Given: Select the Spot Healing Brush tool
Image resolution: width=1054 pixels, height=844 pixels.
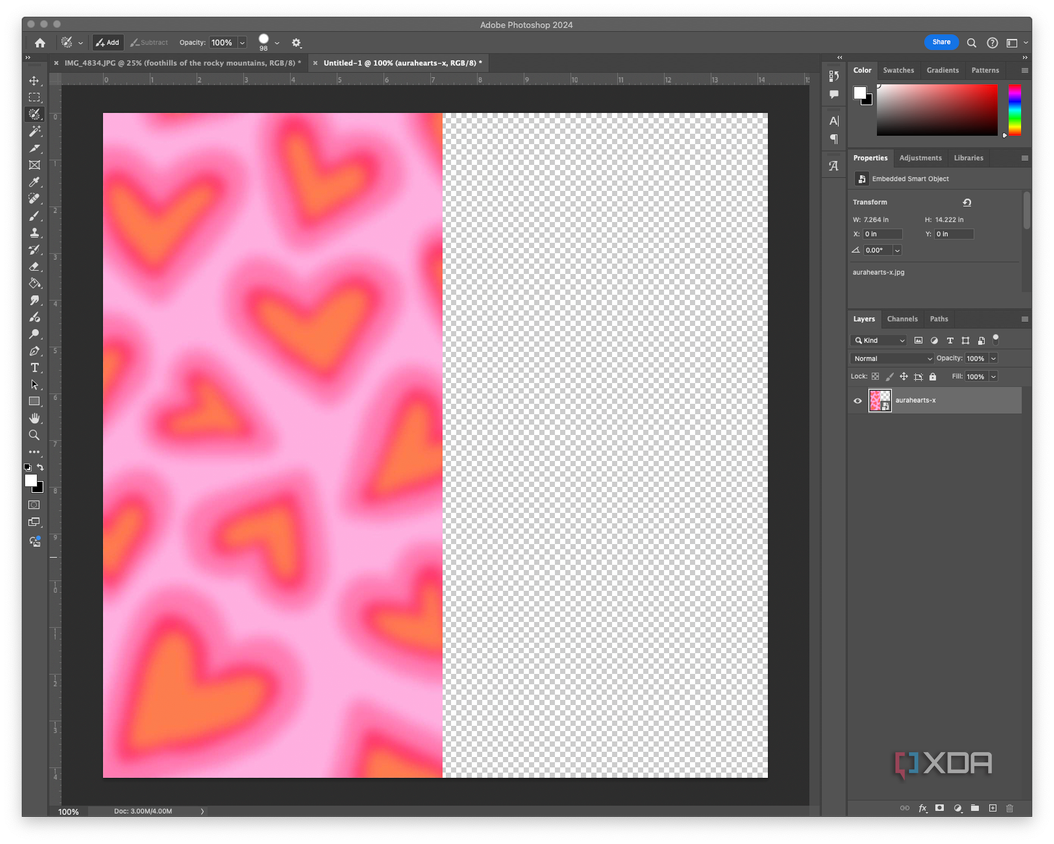Looking at the screenshot, I should [x=34, y=199].
